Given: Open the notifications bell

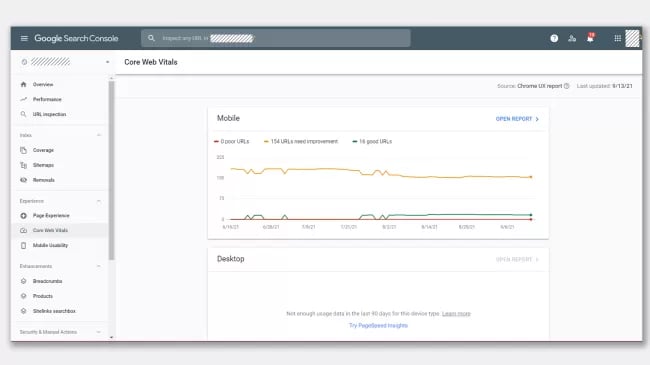Looking at the screenshot, I should [590, 38].
